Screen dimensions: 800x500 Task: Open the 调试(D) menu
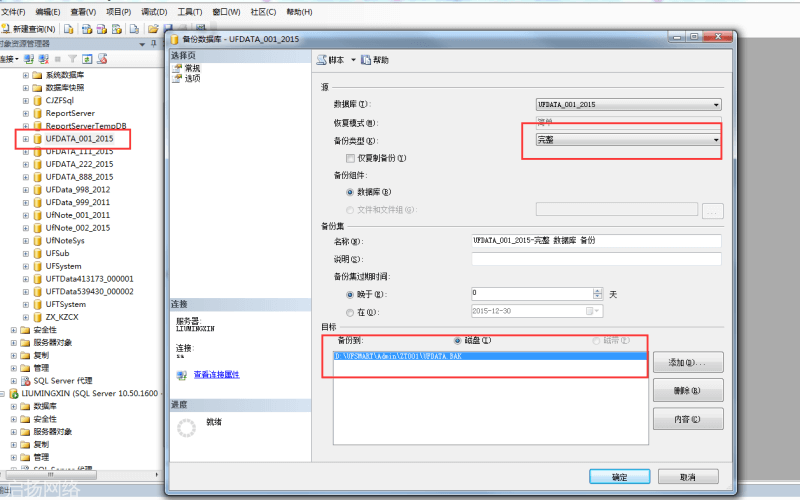pyautogui.click(x=154, y=12)
